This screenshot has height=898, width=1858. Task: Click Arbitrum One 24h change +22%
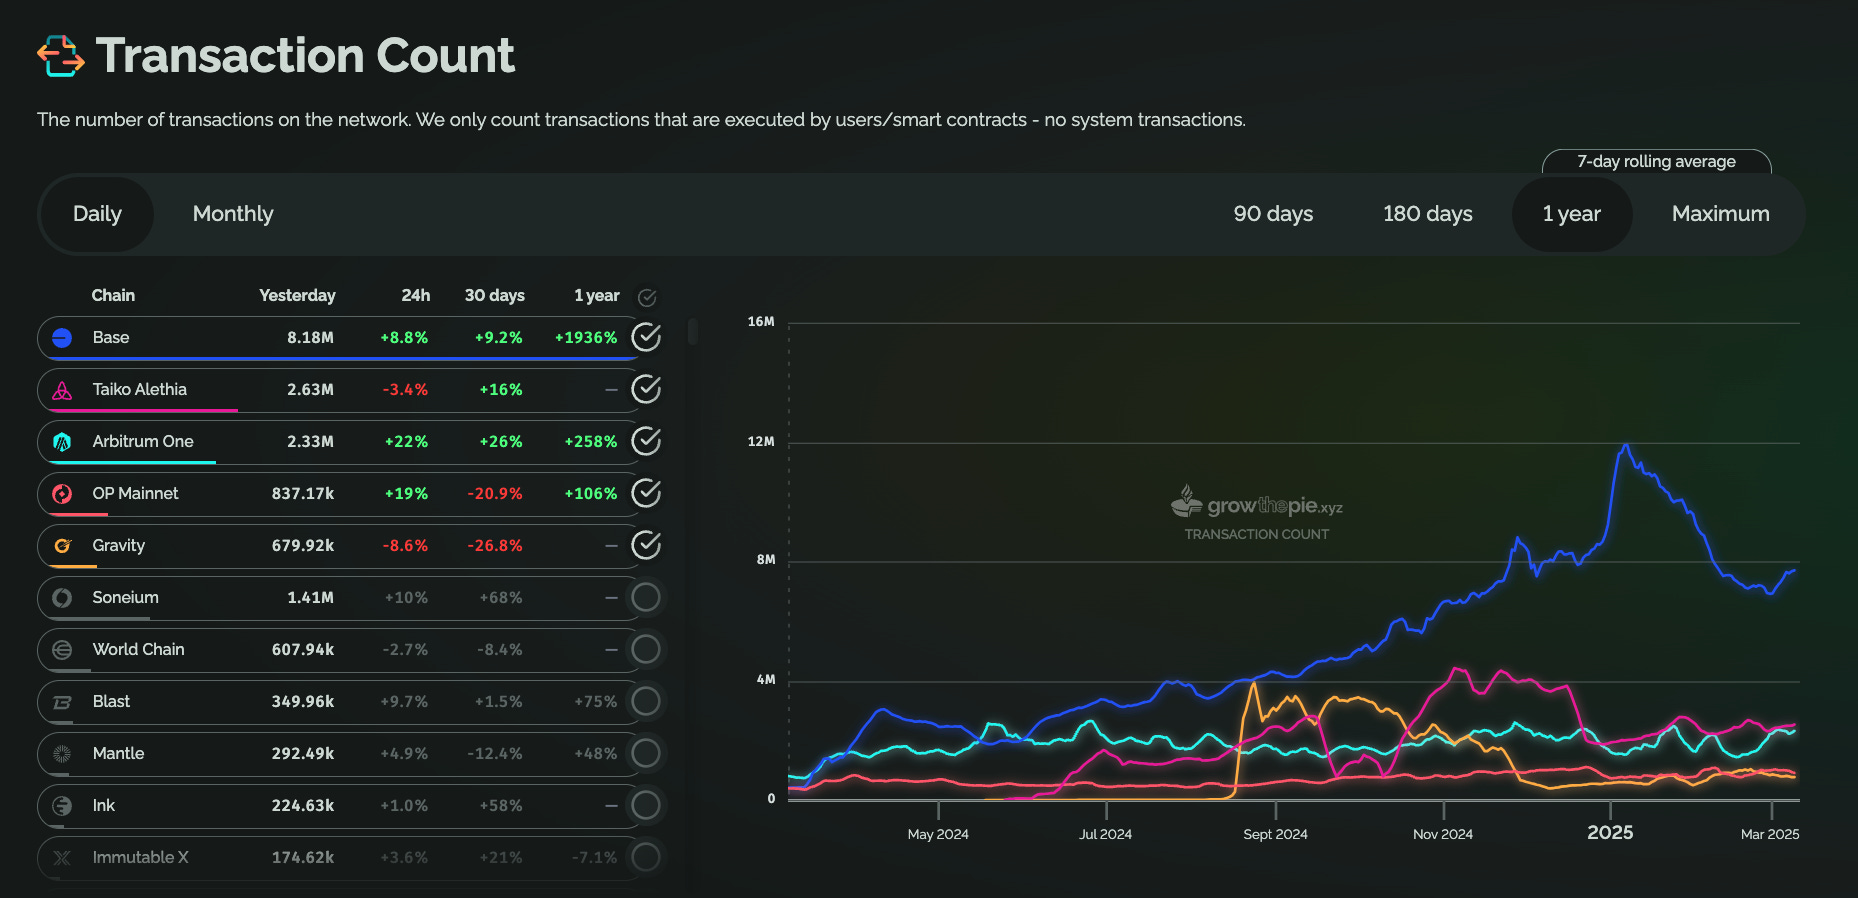point(406,442)
